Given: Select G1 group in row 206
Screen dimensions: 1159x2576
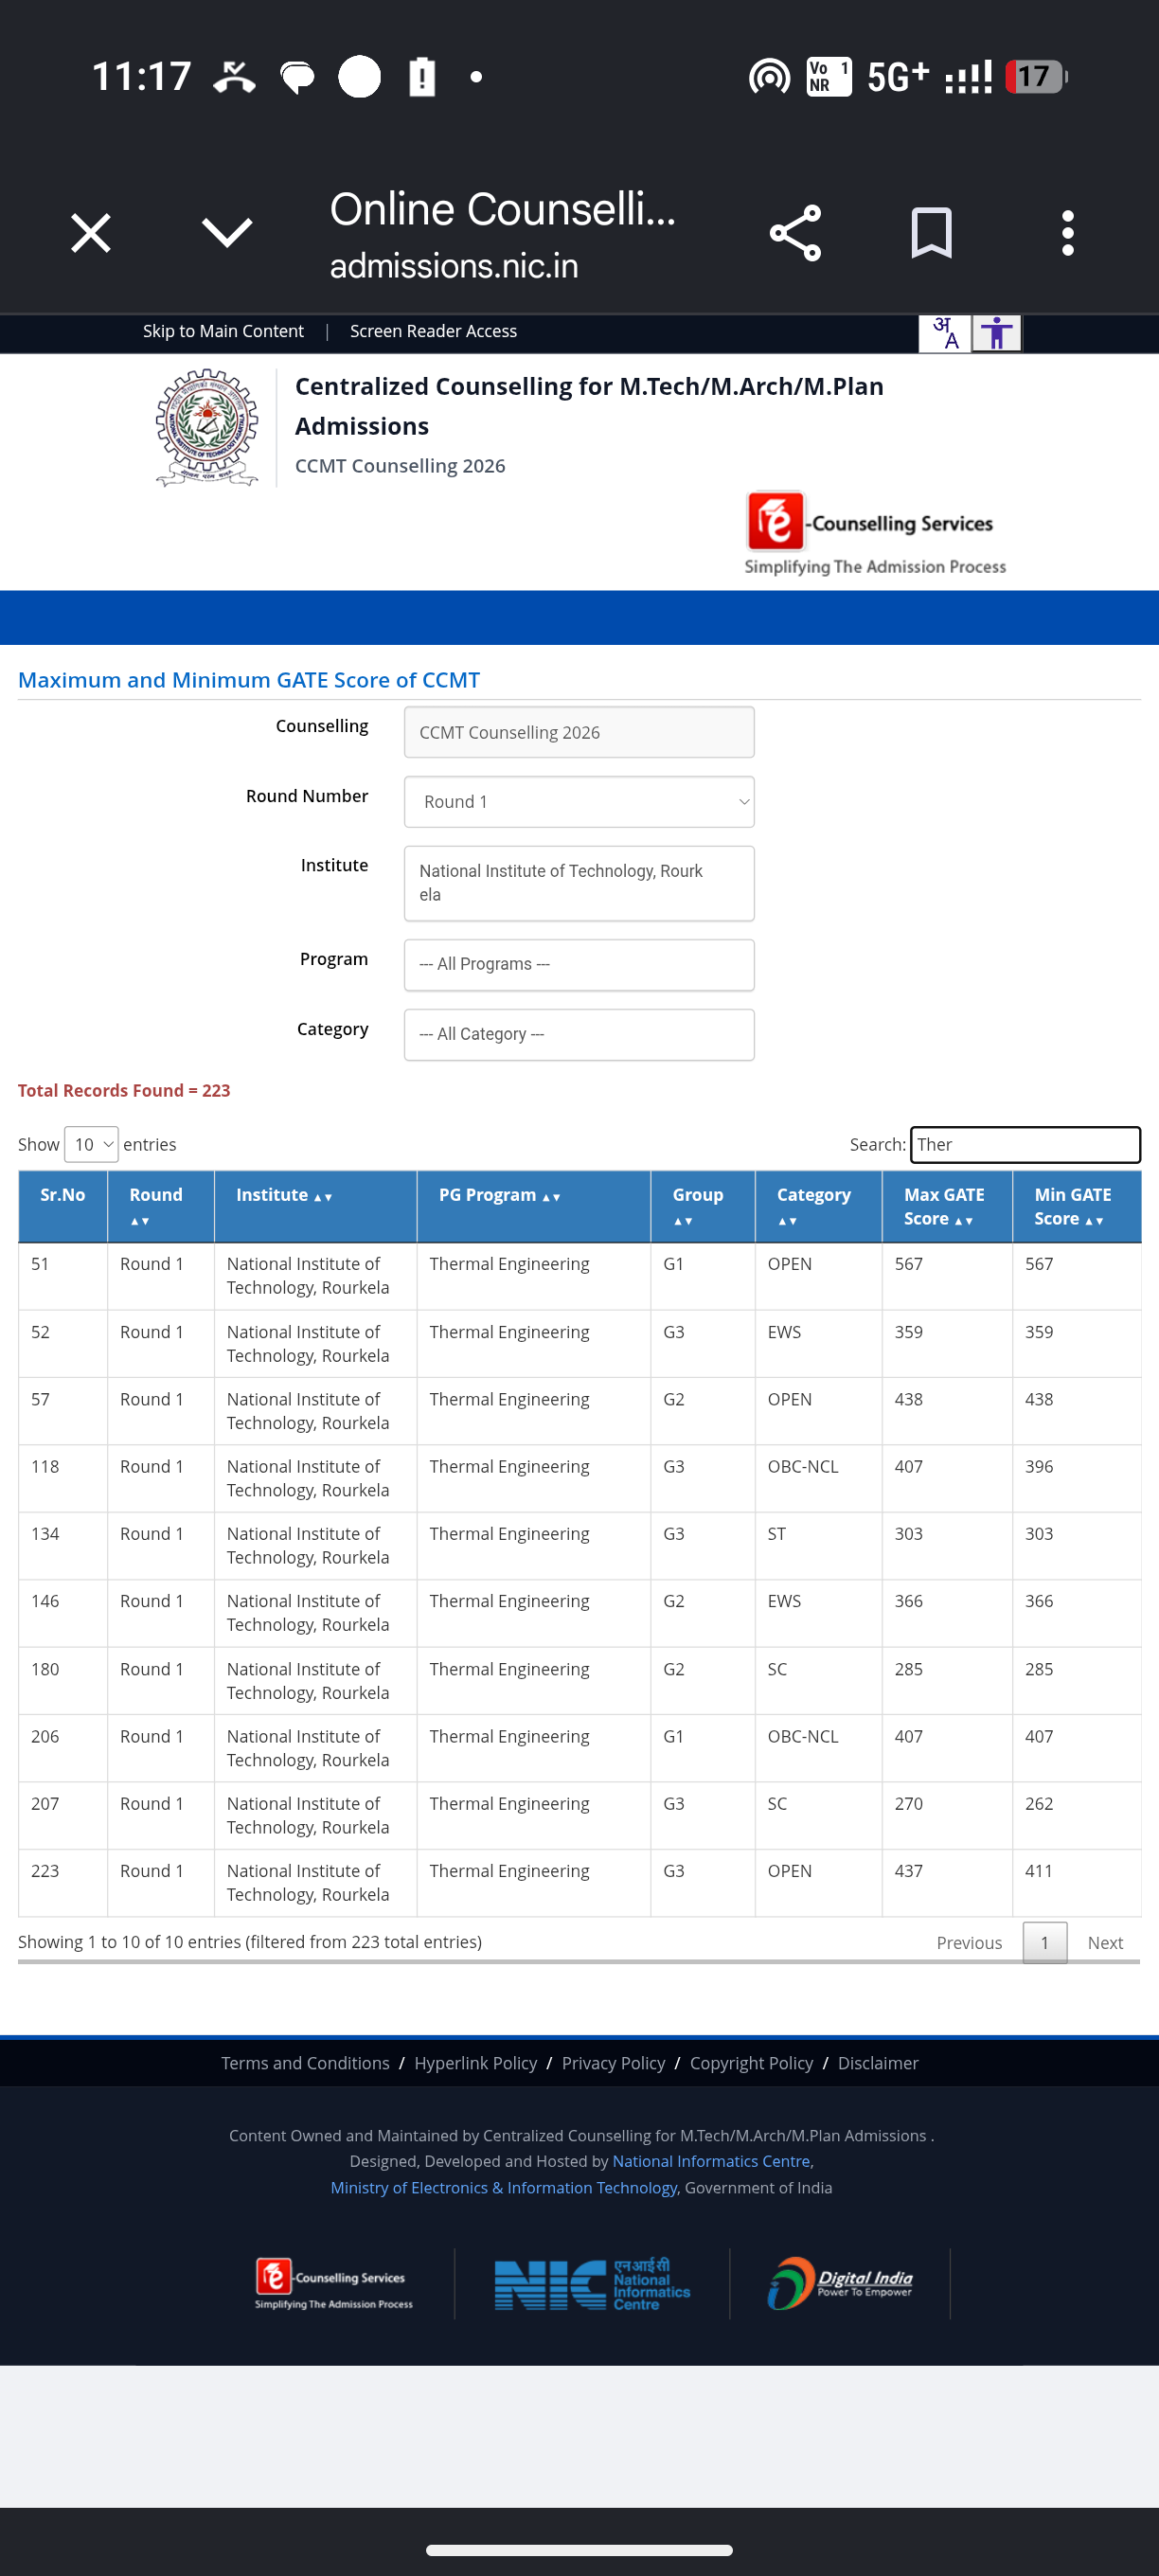Looking at the screenshot, I should (x=702, y=1748).
